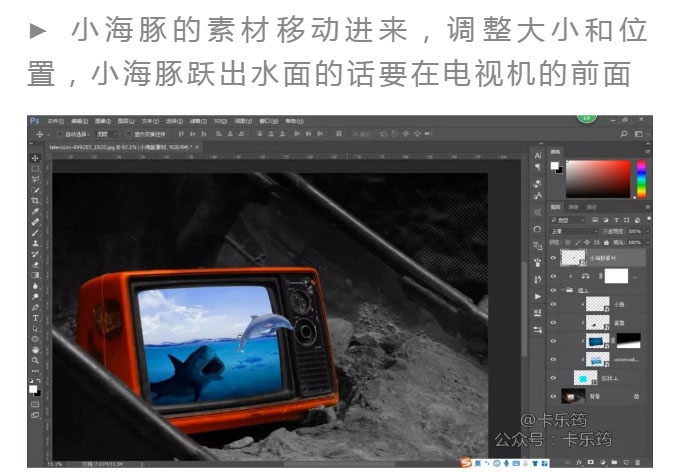The width and height of the screenshot is (680, 473).
Task: Select the Clone Stamp tool
Action: pos(36,243)
